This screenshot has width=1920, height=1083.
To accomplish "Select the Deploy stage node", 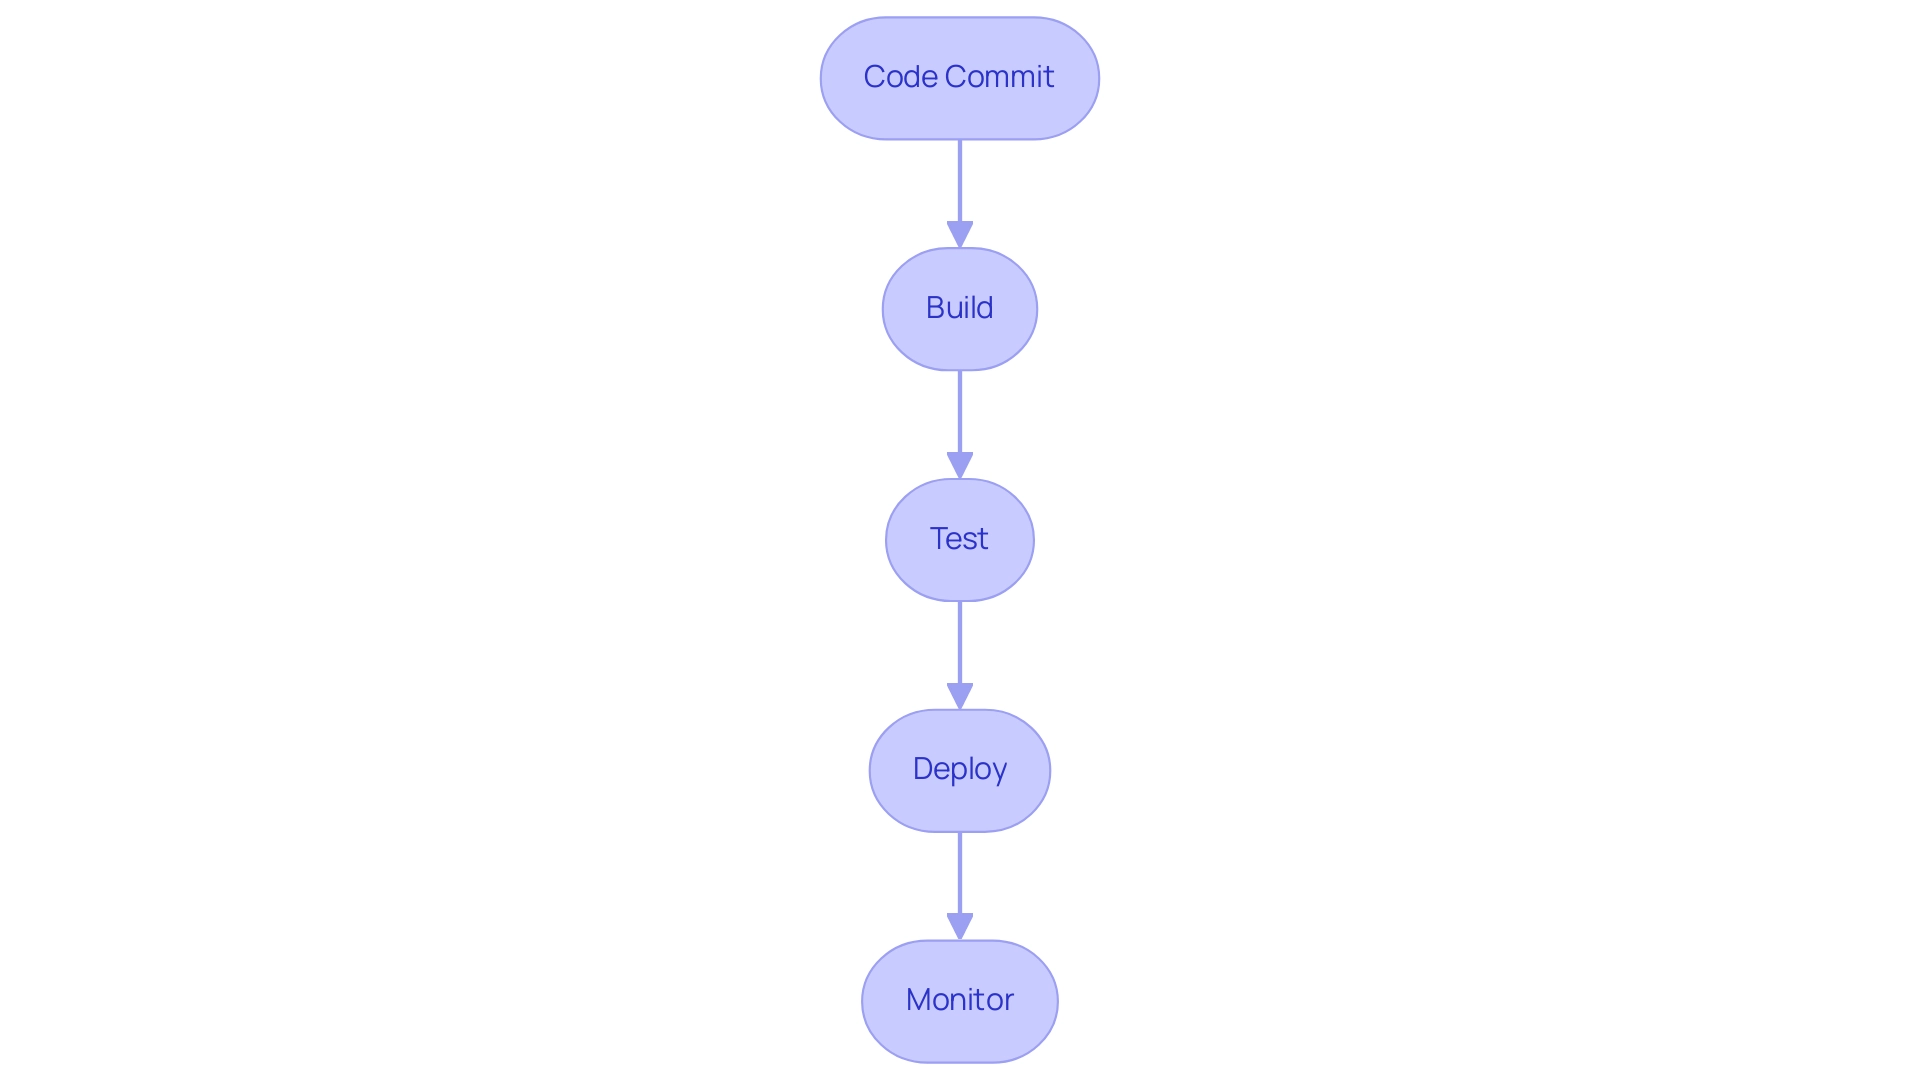I will pyautogui.click(x=960, y=769).
